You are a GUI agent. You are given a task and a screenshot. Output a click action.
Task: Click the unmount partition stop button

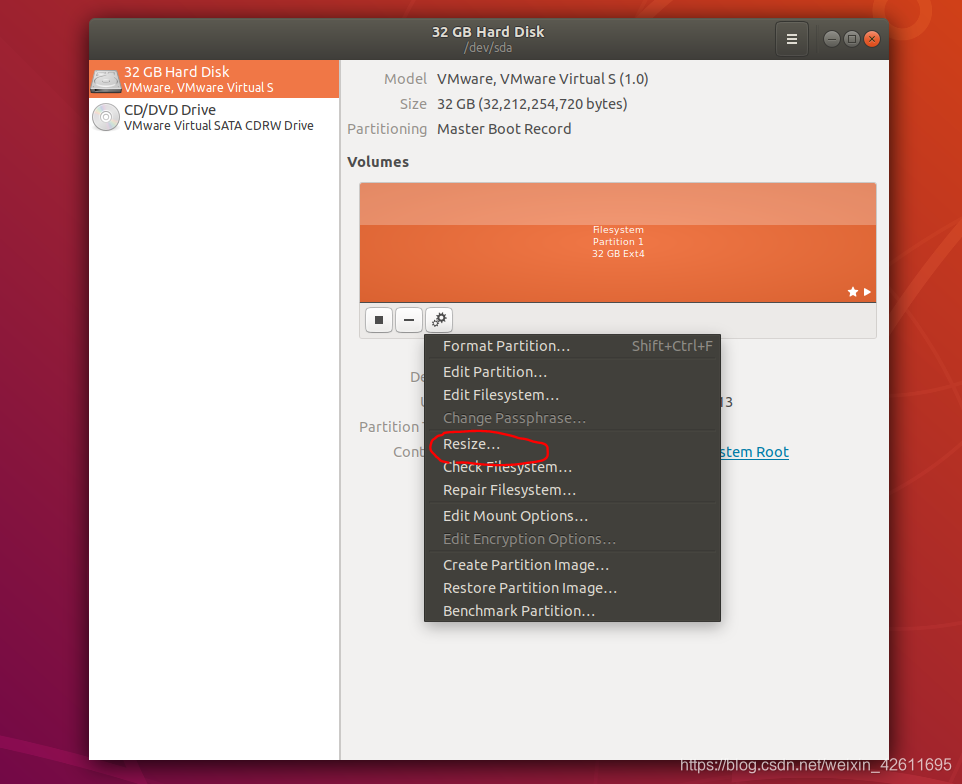pyautogui.click(x=379, y=320)
